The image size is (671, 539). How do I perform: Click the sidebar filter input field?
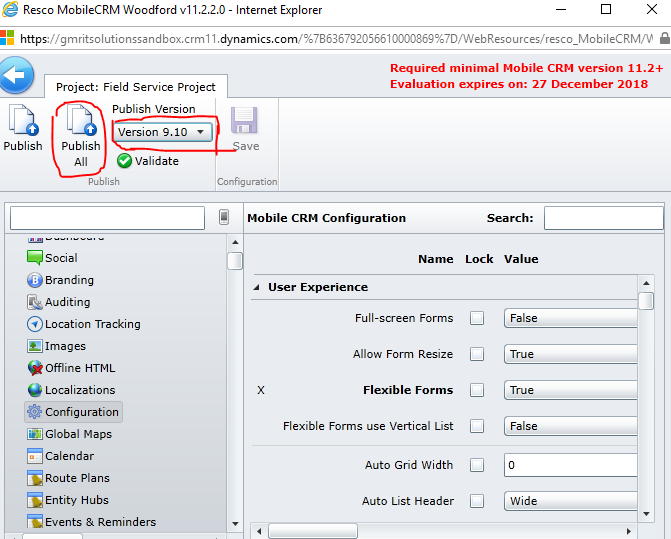pos(107,218)
